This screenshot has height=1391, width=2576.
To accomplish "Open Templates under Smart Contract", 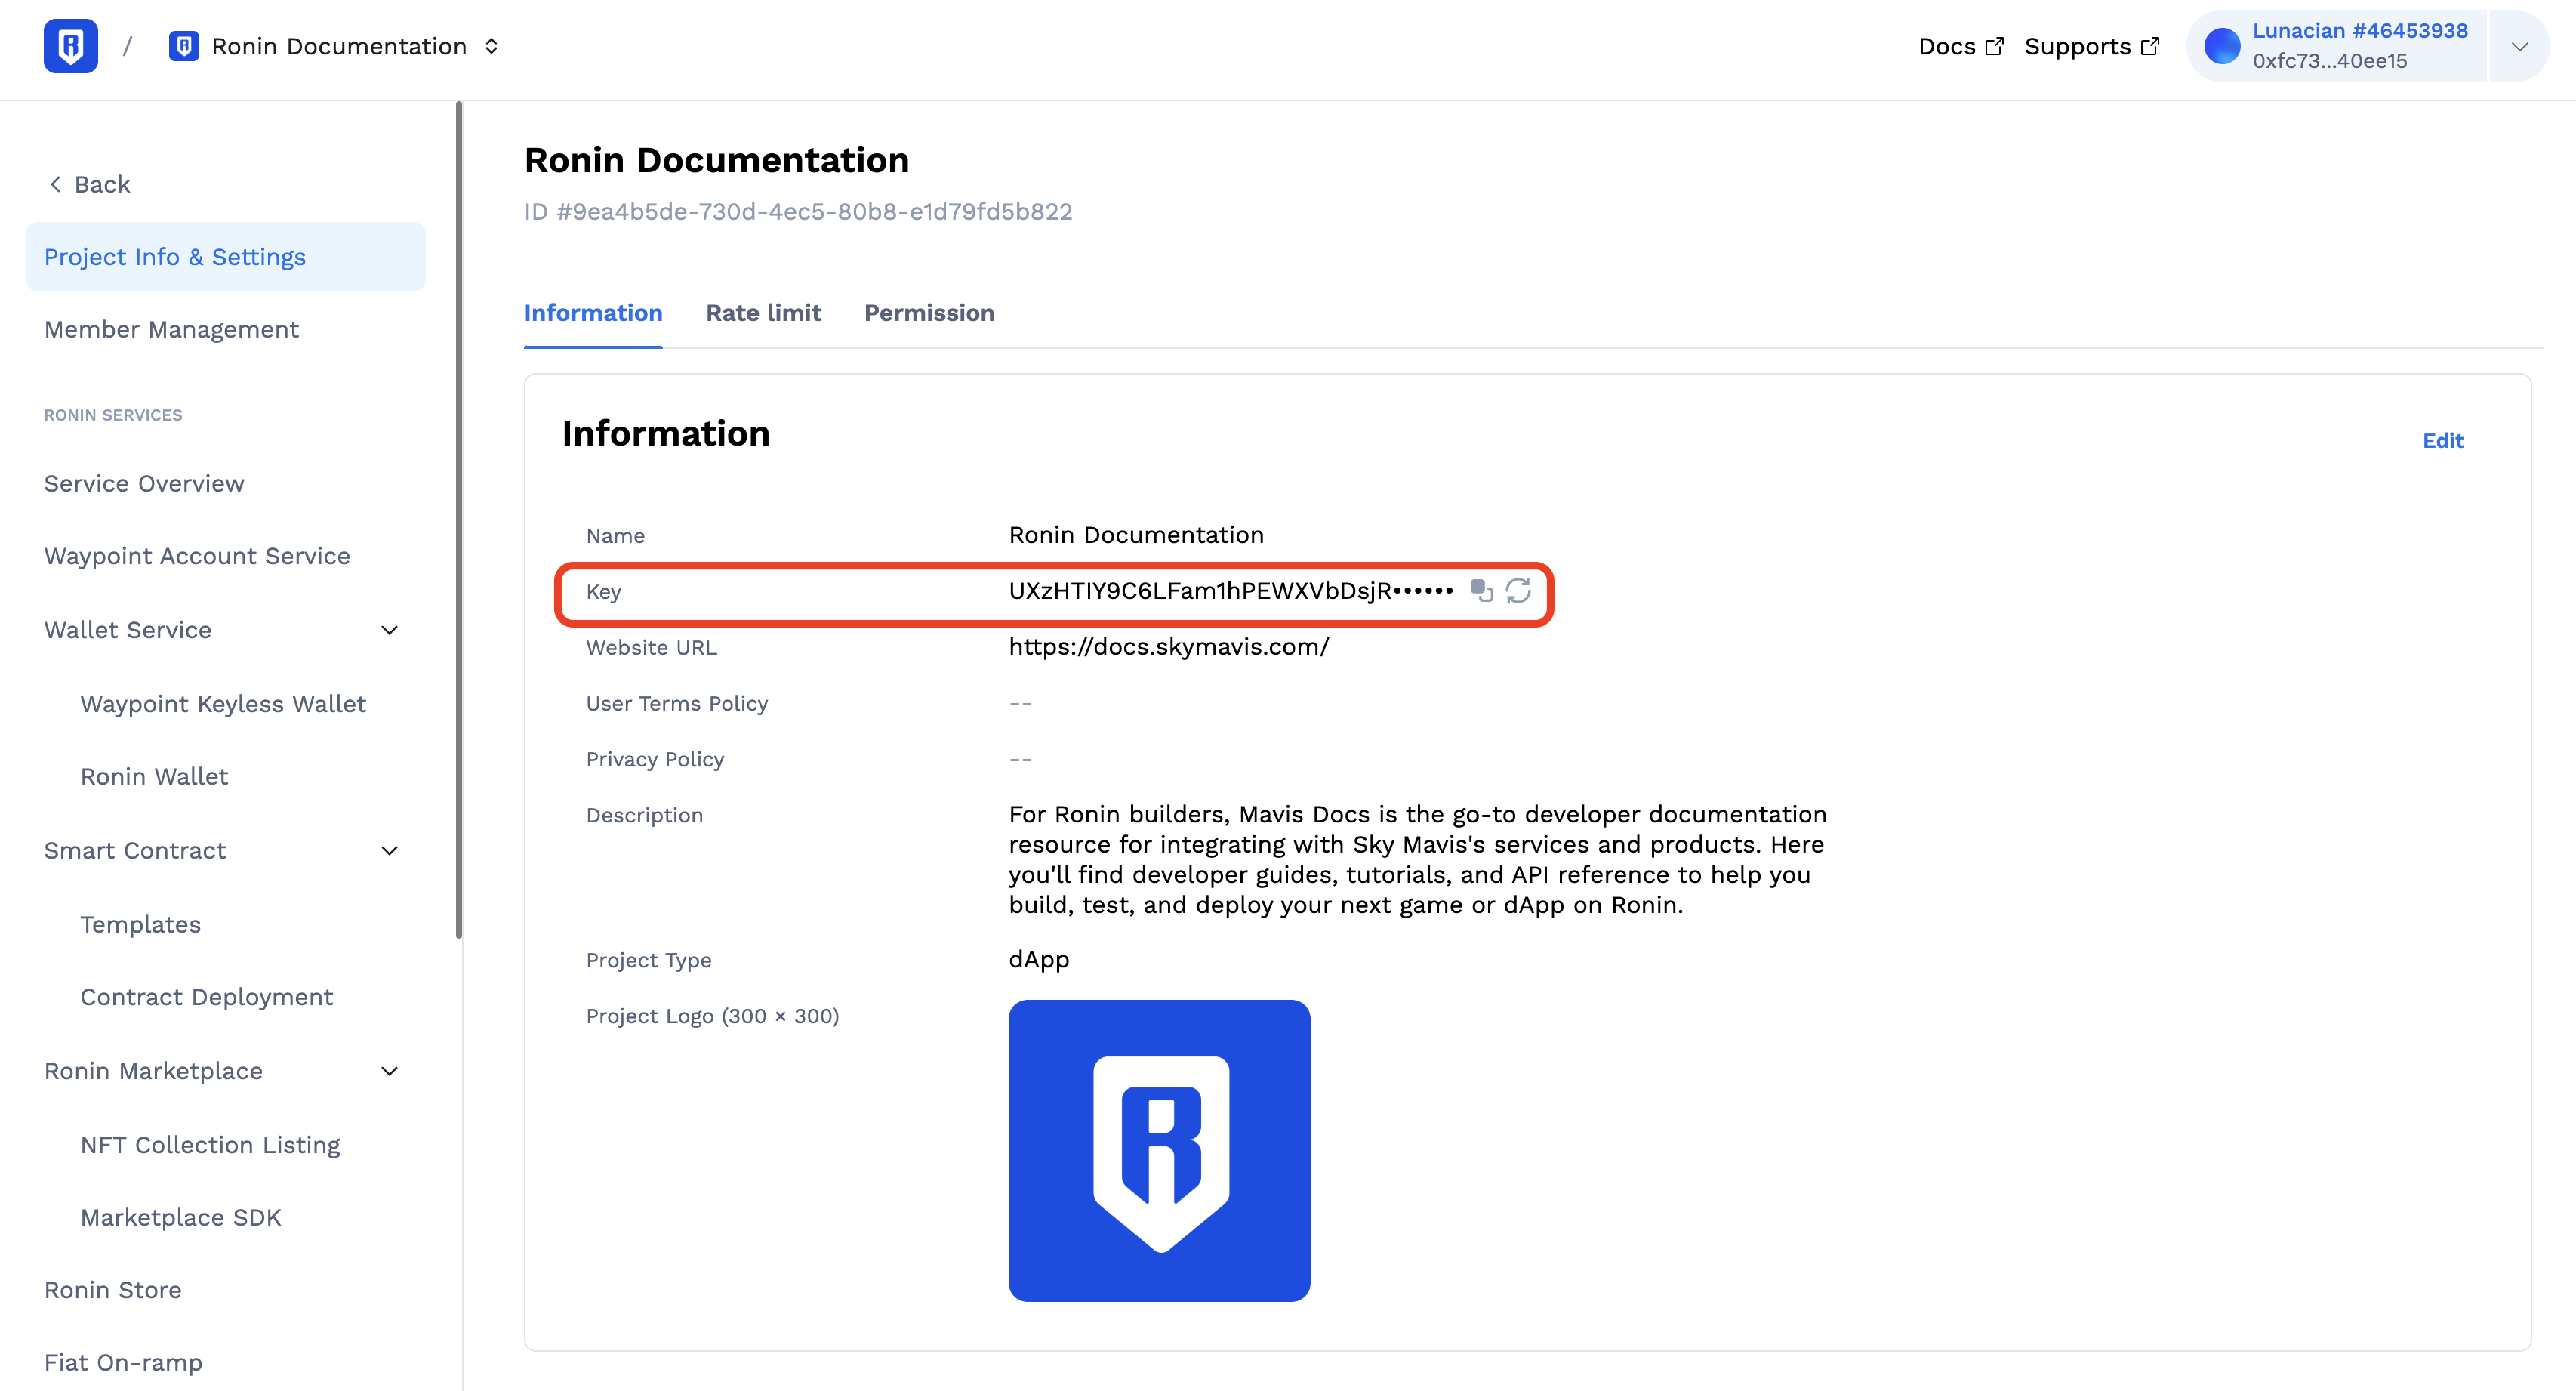I will tap(140, 924).
